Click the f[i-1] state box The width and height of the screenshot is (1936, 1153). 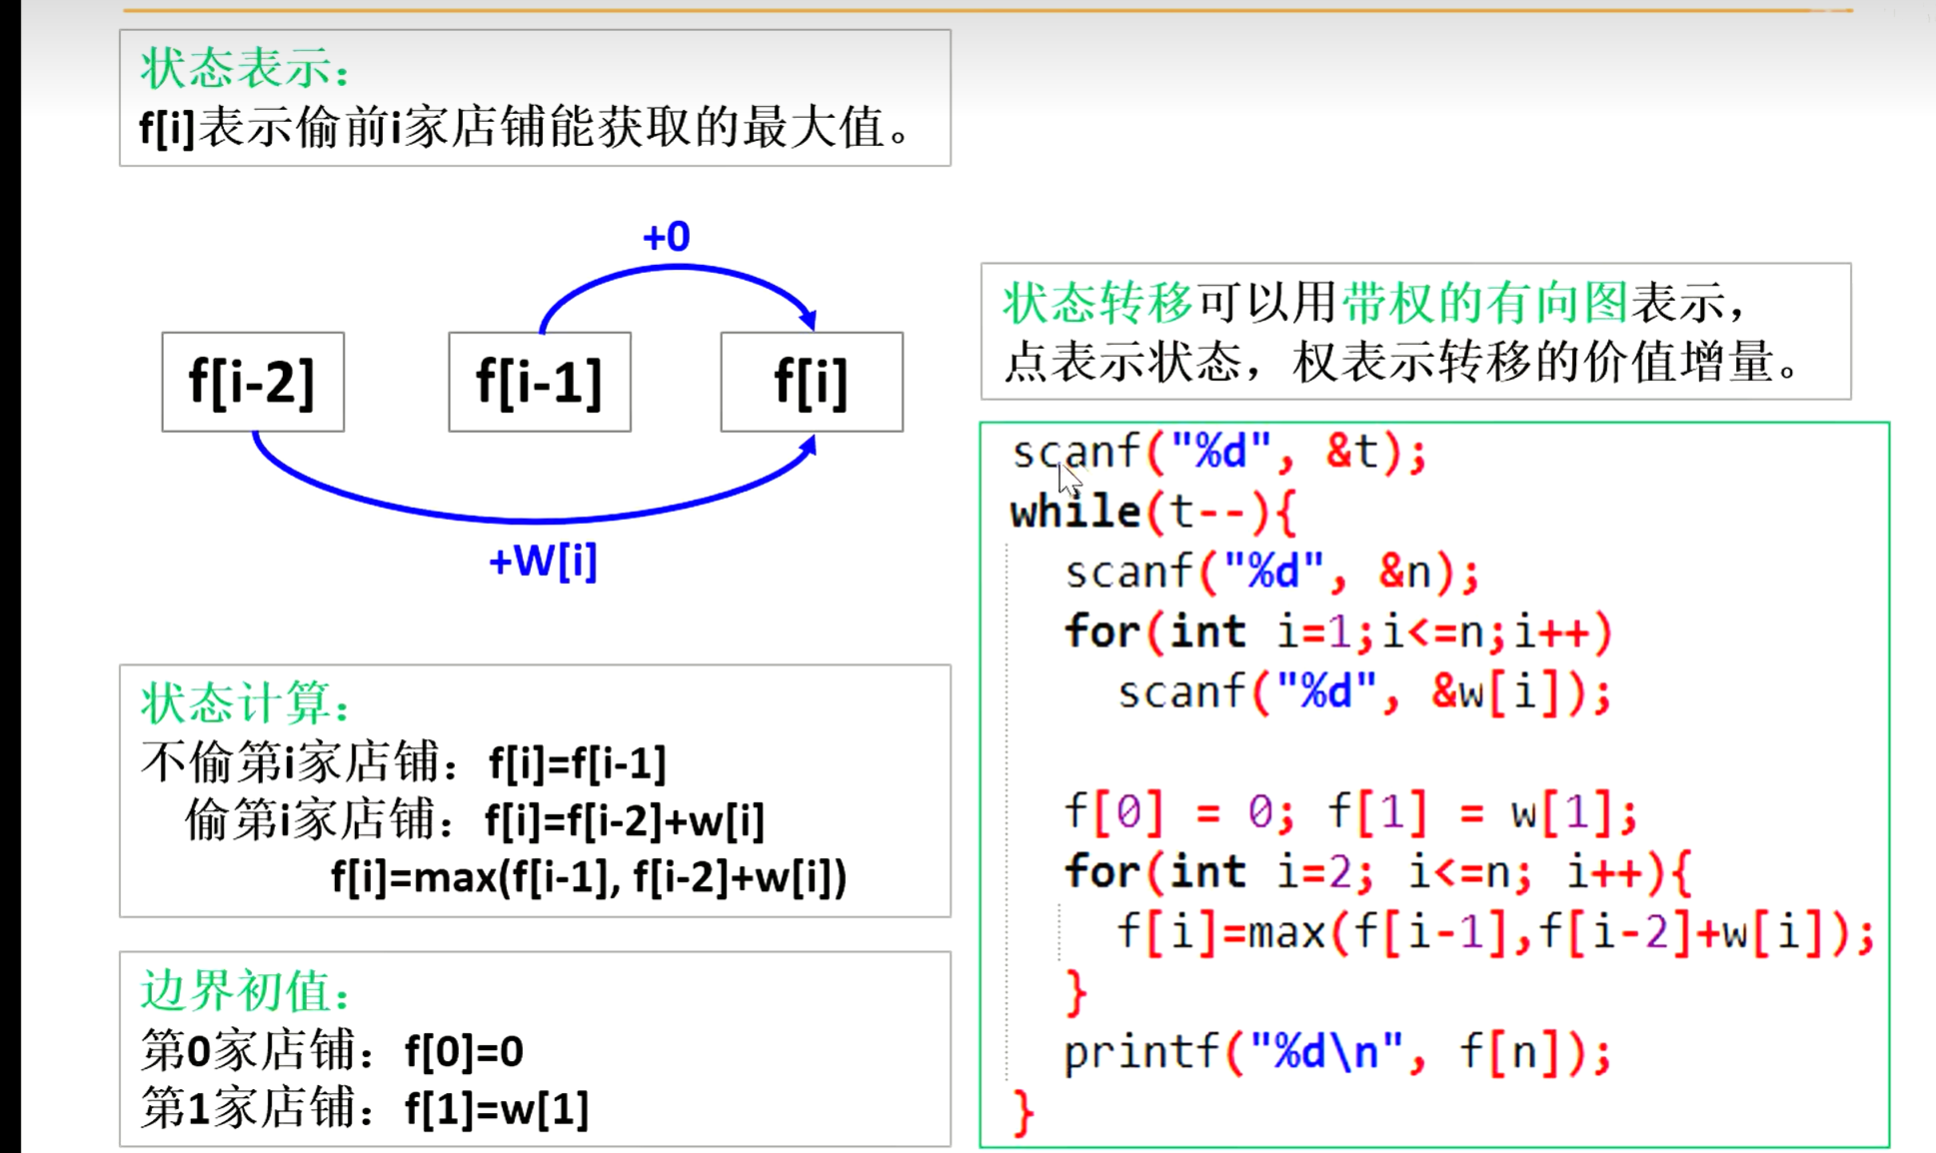(x=540, y=382)
